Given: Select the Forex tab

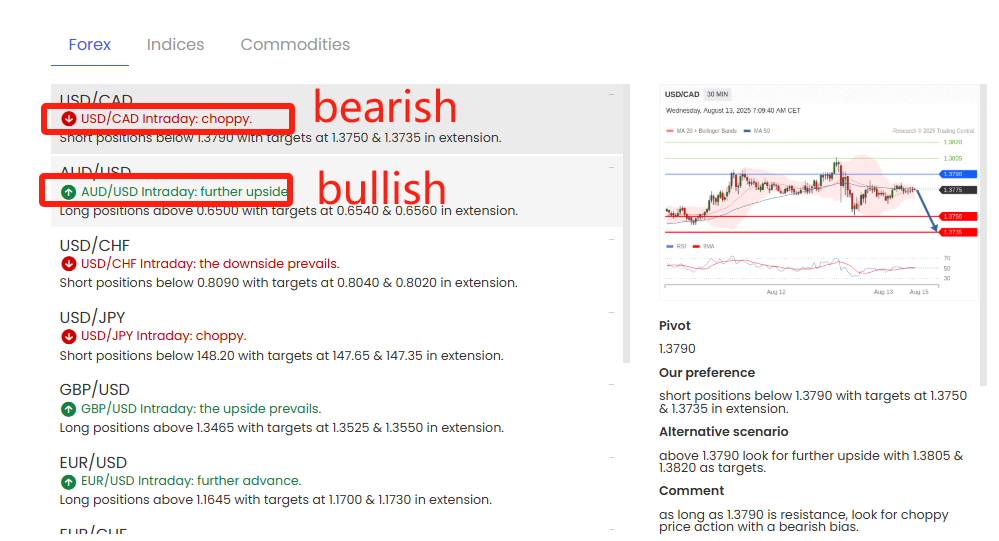Looking at the screenshot, I should click(x=90, y=45).
